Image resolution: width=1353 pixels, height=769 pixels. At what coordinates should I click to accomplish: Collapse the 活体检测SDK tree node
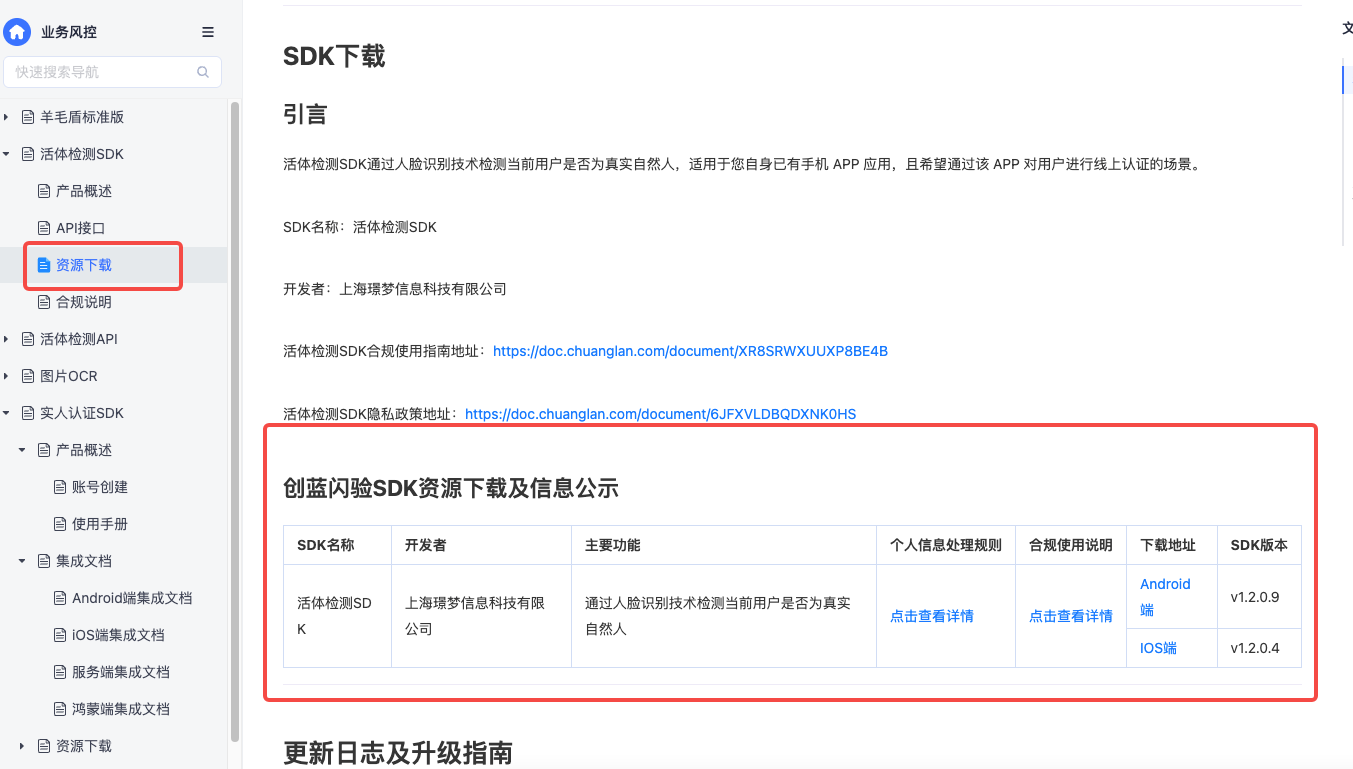click(x=7, y=154)
